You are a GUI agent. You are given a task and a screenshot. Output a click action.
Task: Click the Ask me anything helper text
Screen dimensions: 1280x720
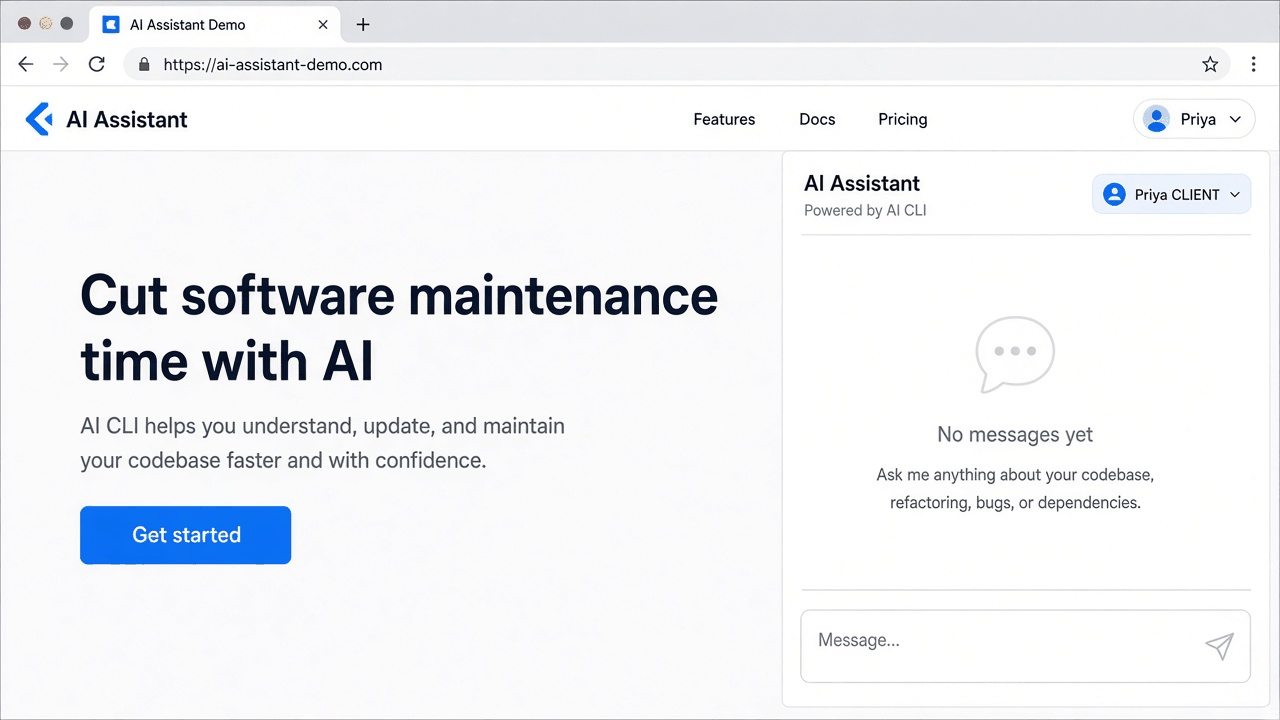(1015, 488)
